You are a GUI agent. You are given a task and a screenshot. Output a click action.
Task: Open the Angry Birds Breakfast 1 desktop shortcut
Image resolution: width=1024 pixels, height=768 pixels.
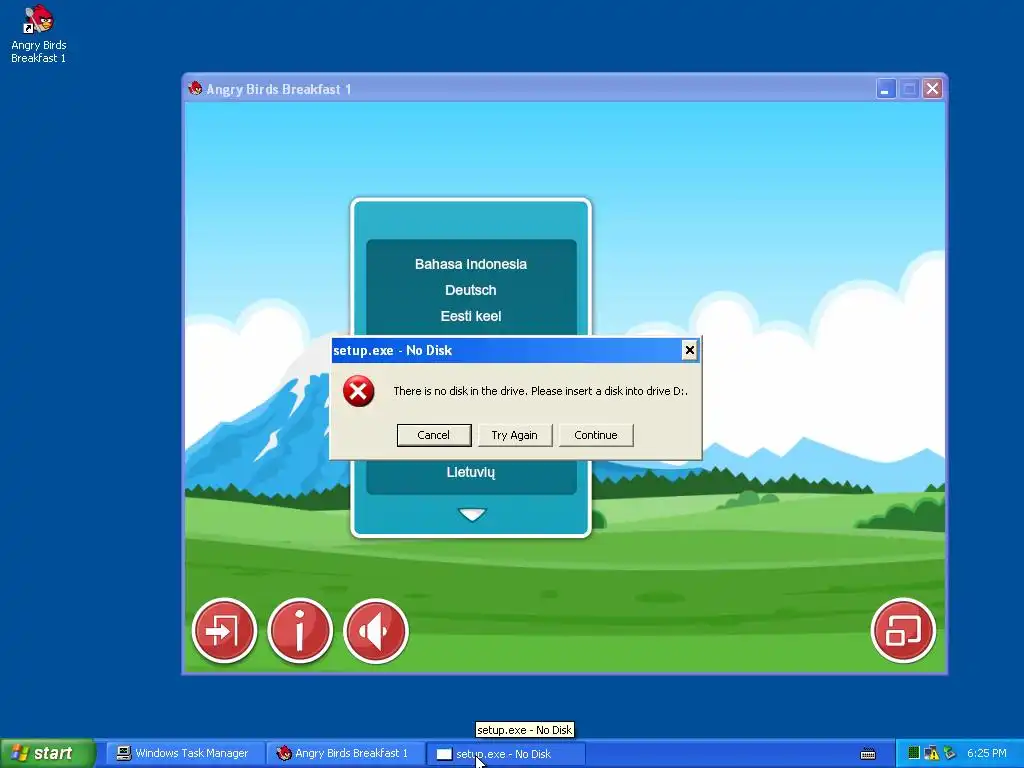coord(39,34)
